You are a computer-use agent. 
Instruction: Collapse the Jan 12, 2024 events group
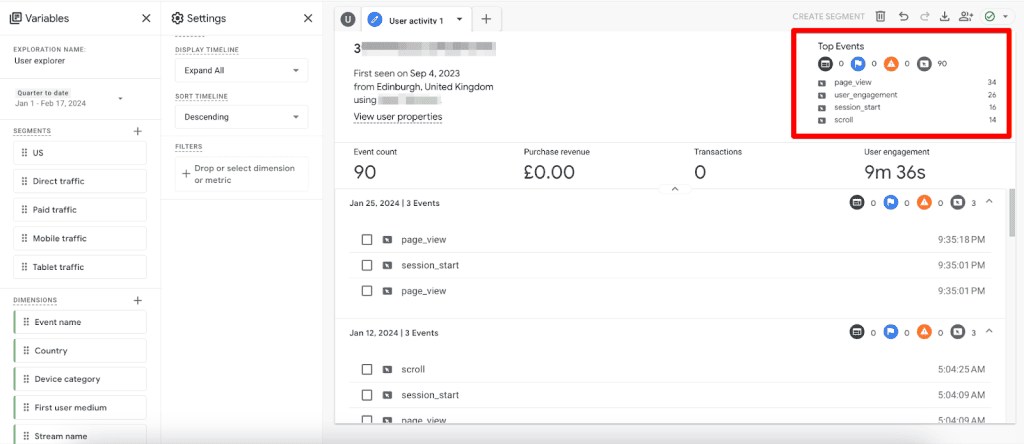(989, 332)
